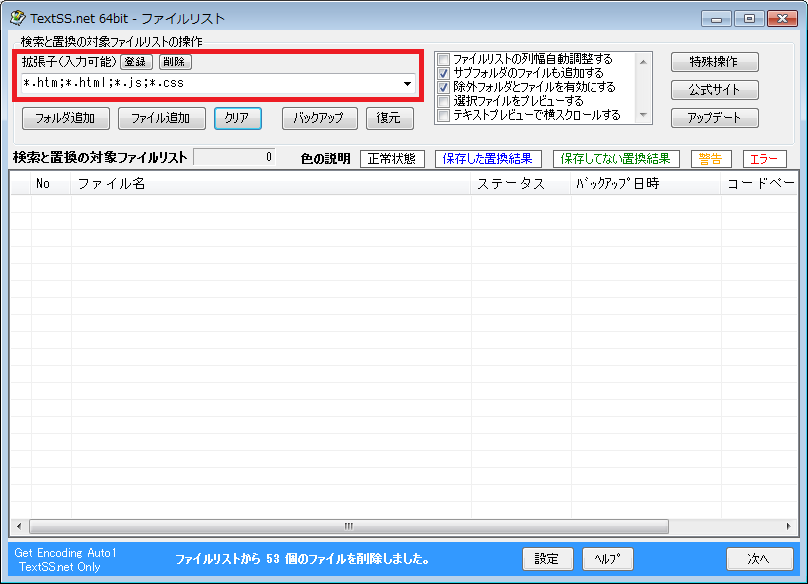
Task: Click the horizontal scrollbar thumb
Action: (349, 526)
